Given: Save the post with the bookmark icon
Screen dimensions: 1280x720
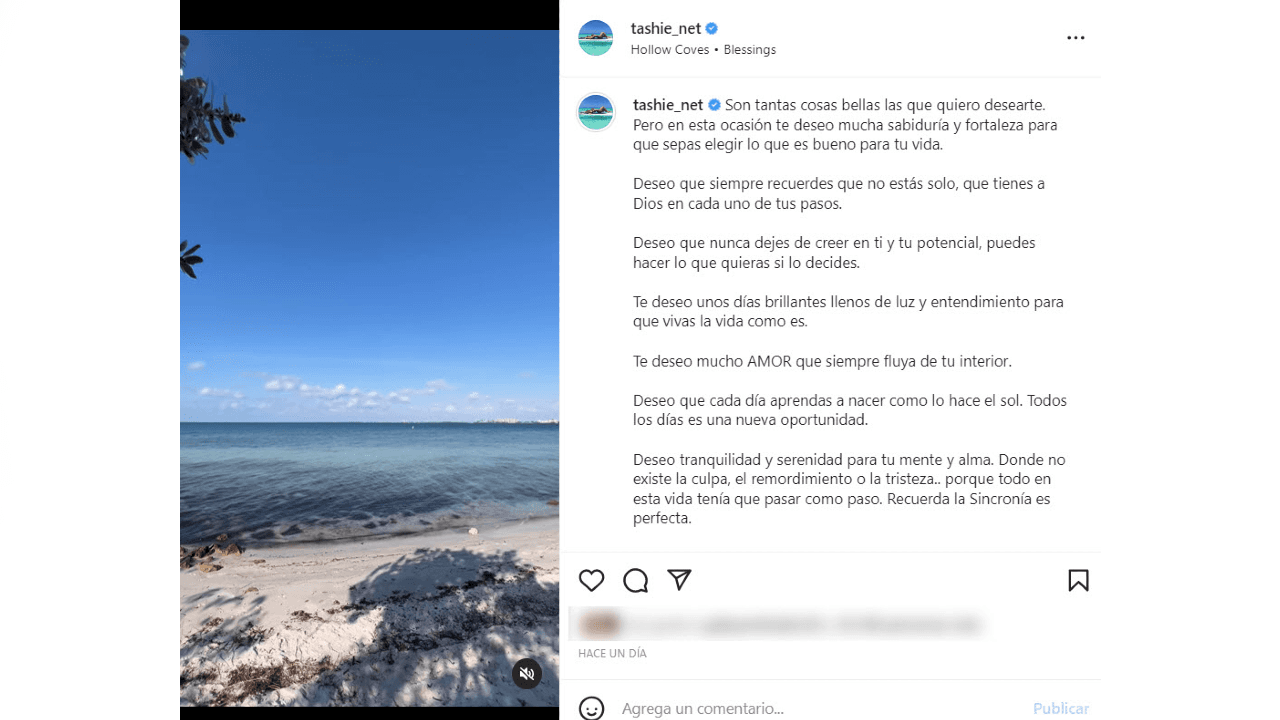Looking at the screenshot, I should [x=1078, y=581].
